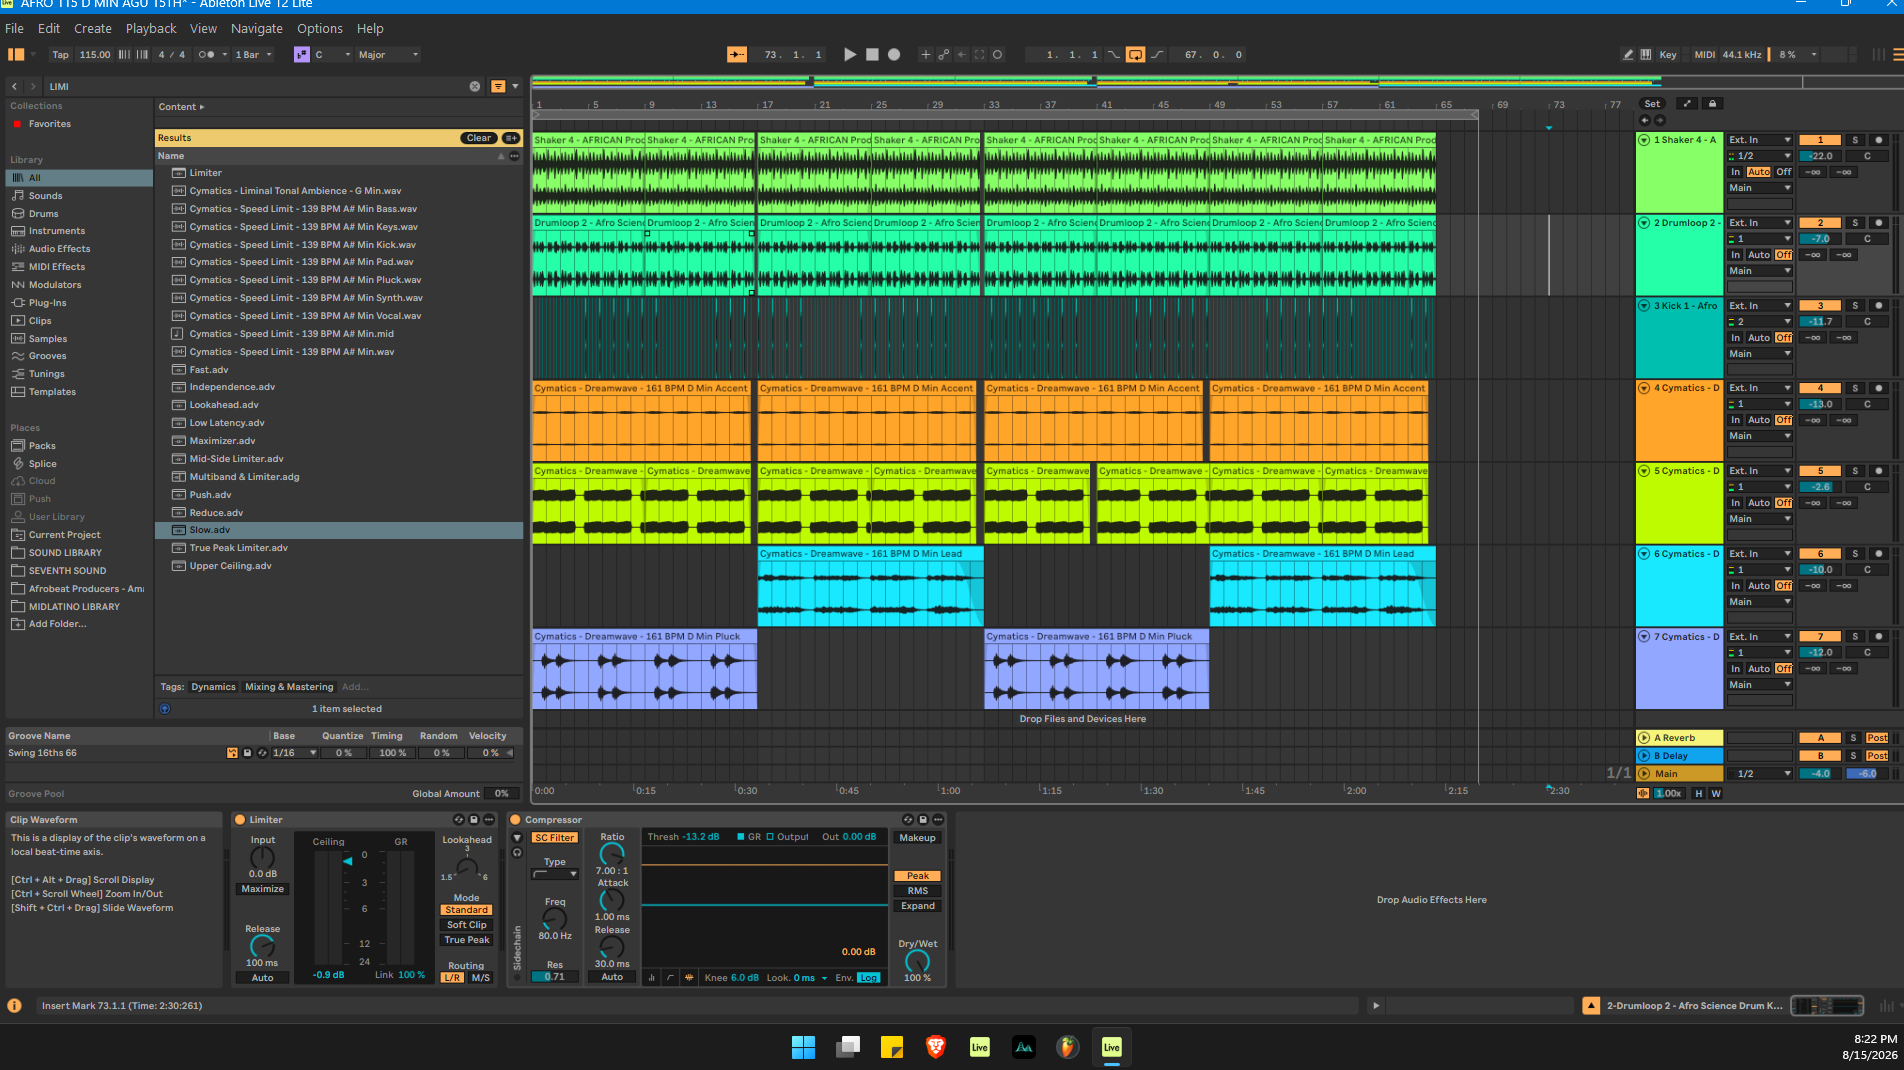Open the Major scale dropdown
Image resolution: width=1904 pixels, height=1070 pixels.
[x=388, y=55]
